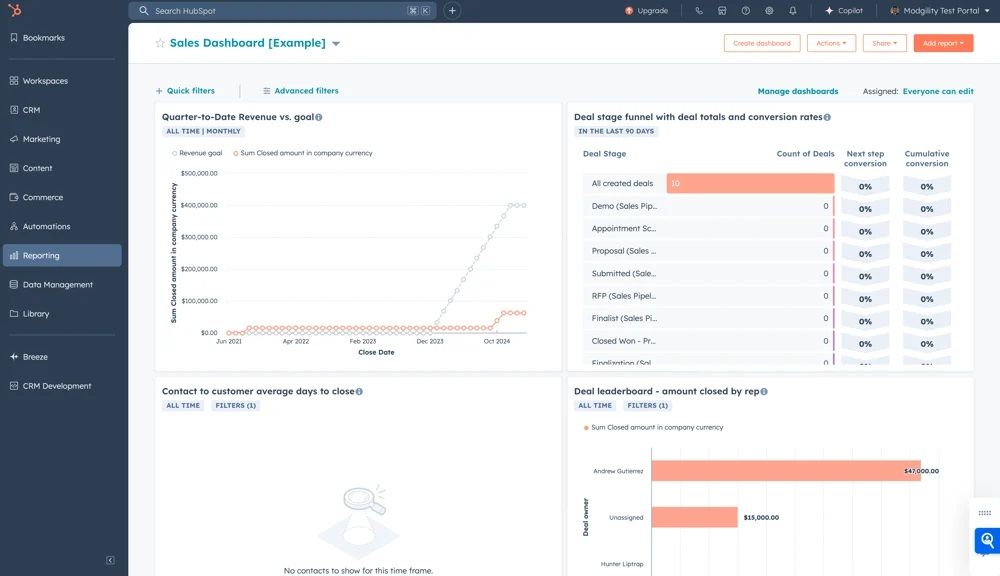The height and width of the screenshot is (576, 1000).
Task: Favorite the dashboard with the star icon
Action: coord(160,43)
